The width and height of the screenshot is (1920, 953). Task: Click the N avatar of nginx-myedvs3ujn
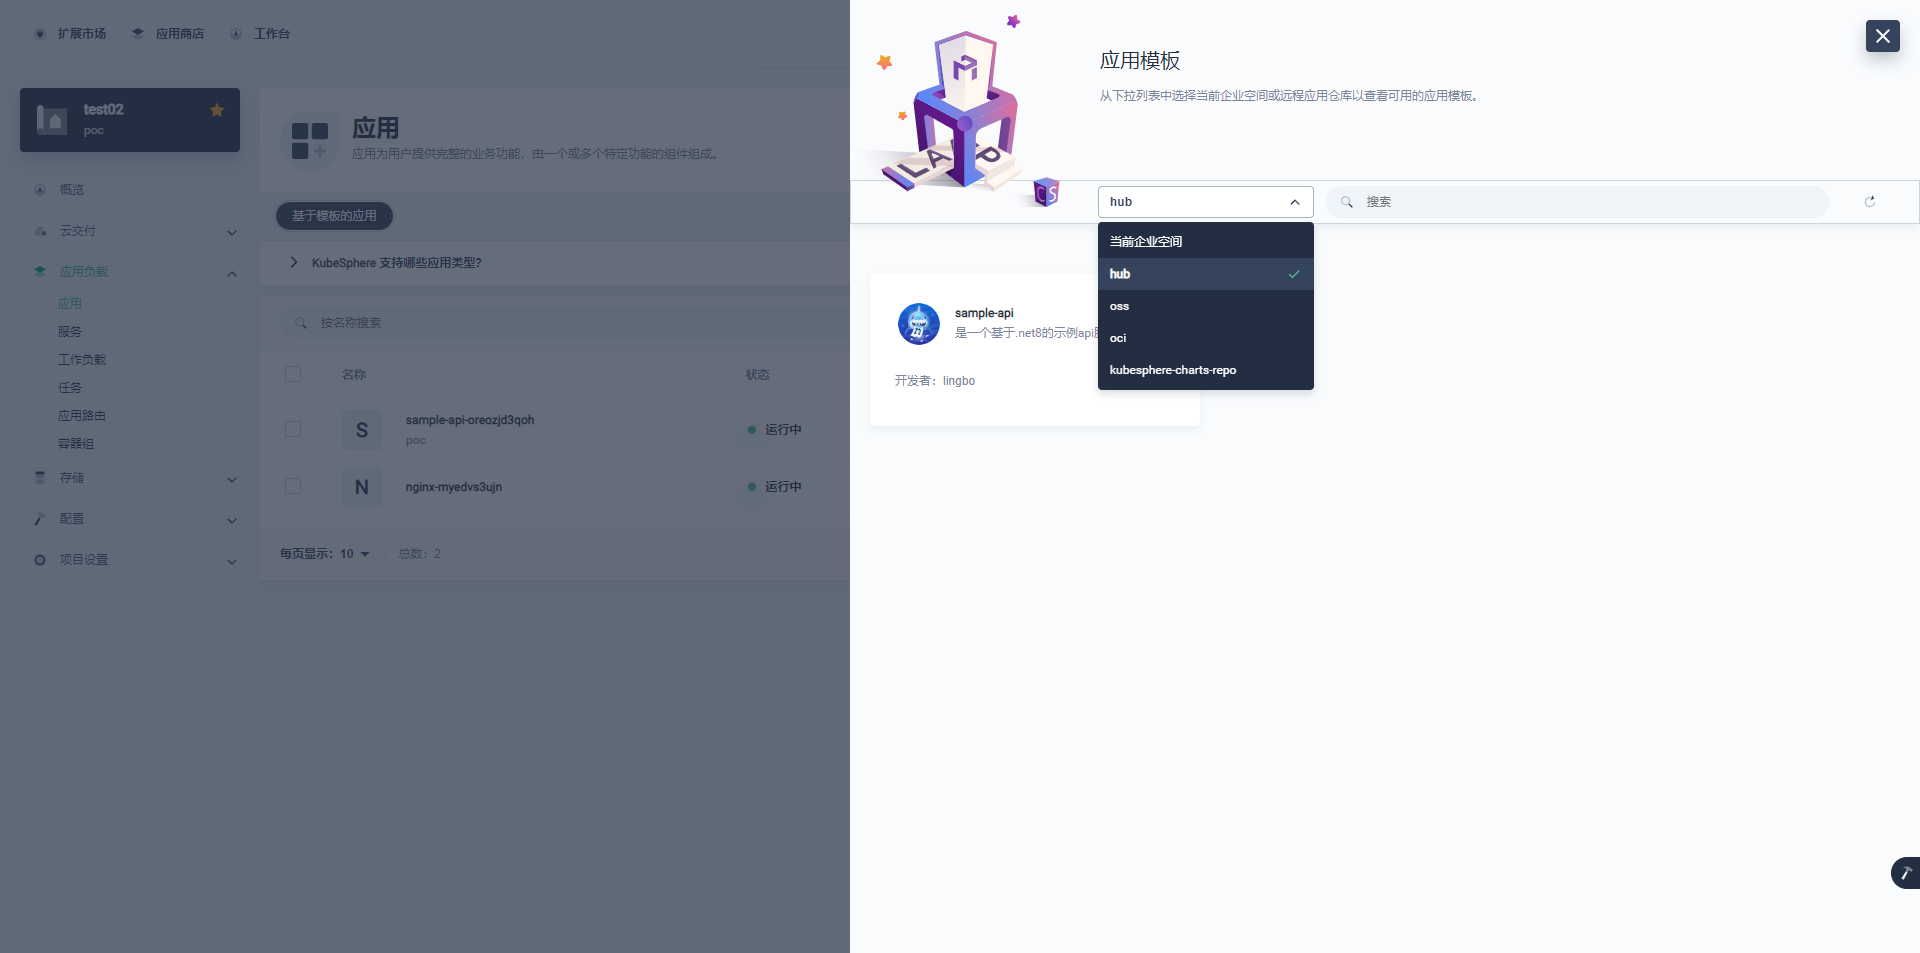(x=362, y=487)
